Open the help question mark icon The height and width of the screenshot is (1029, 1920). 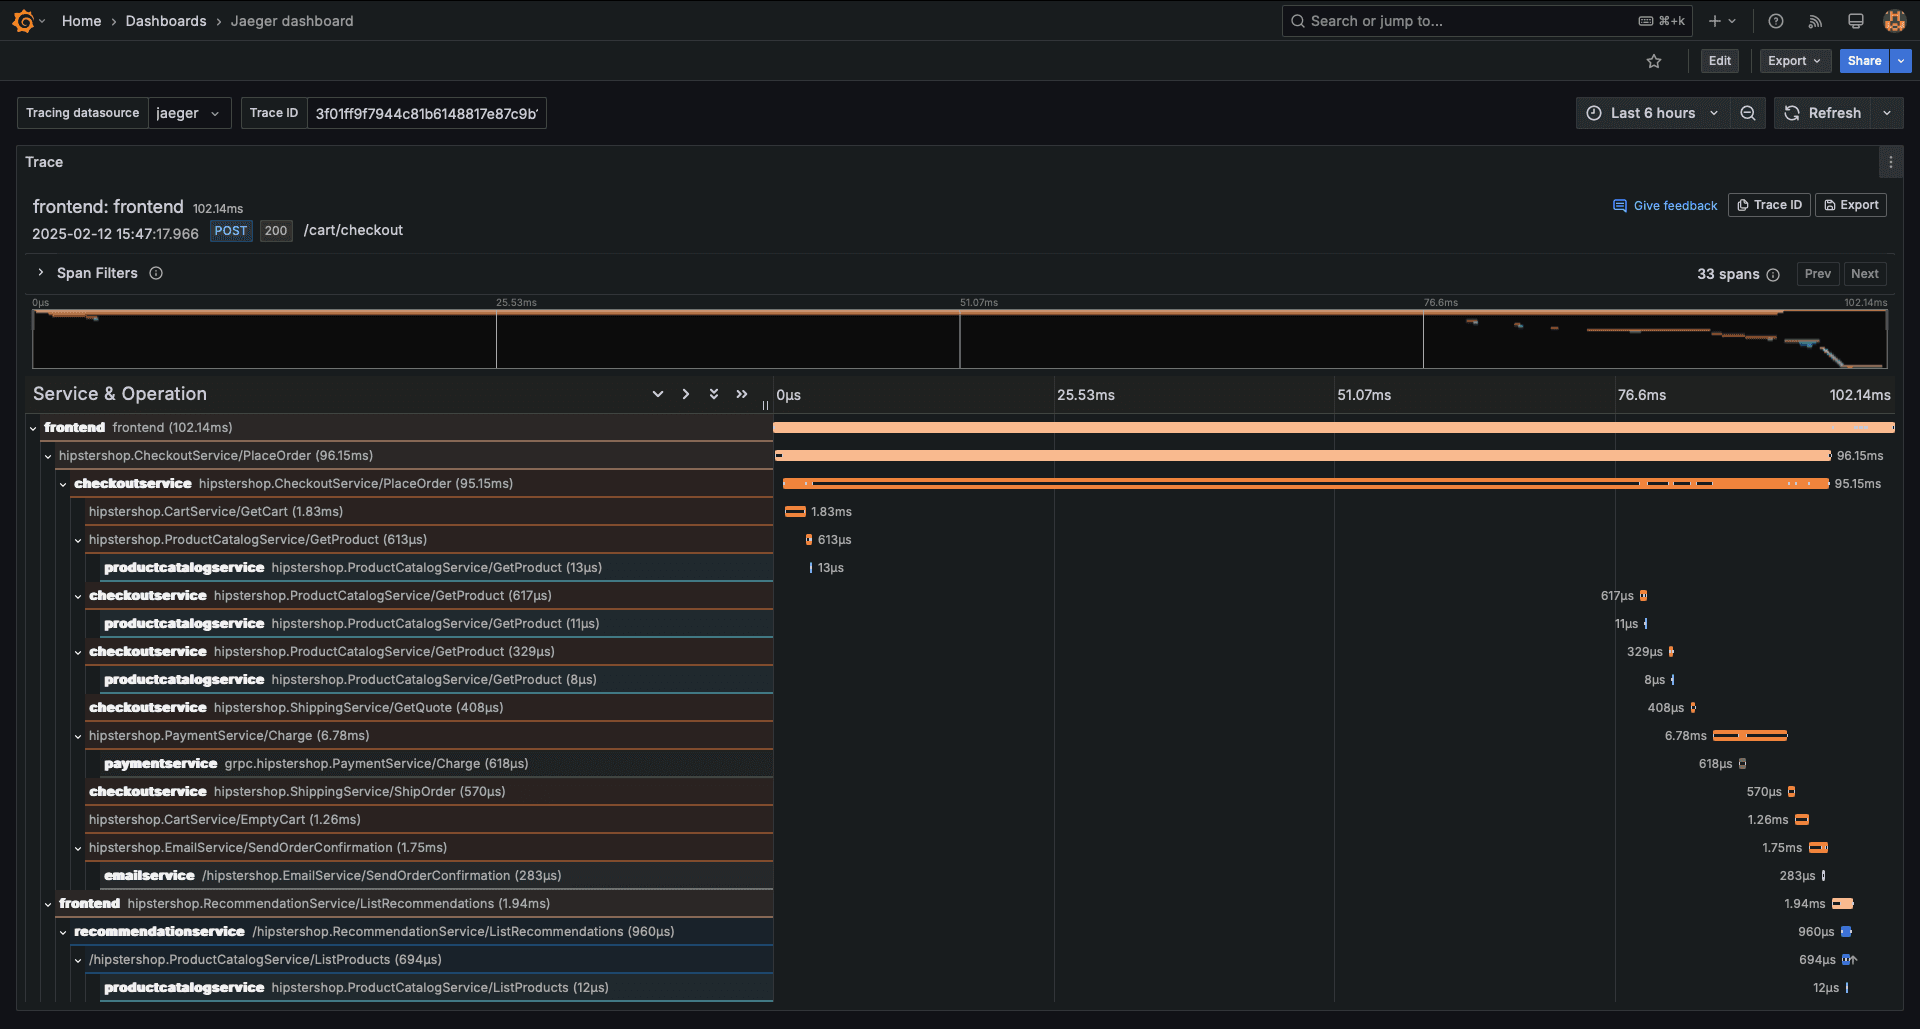1776,21
